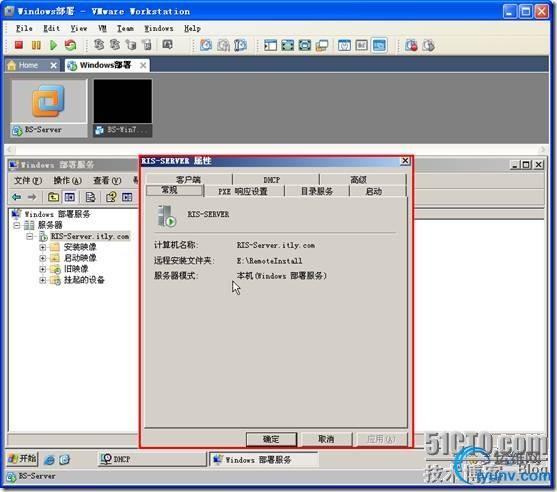Click the Quick Switch mode icon
Screen dimensions: 557x492
pyautogui.click(x=304, y=45)
